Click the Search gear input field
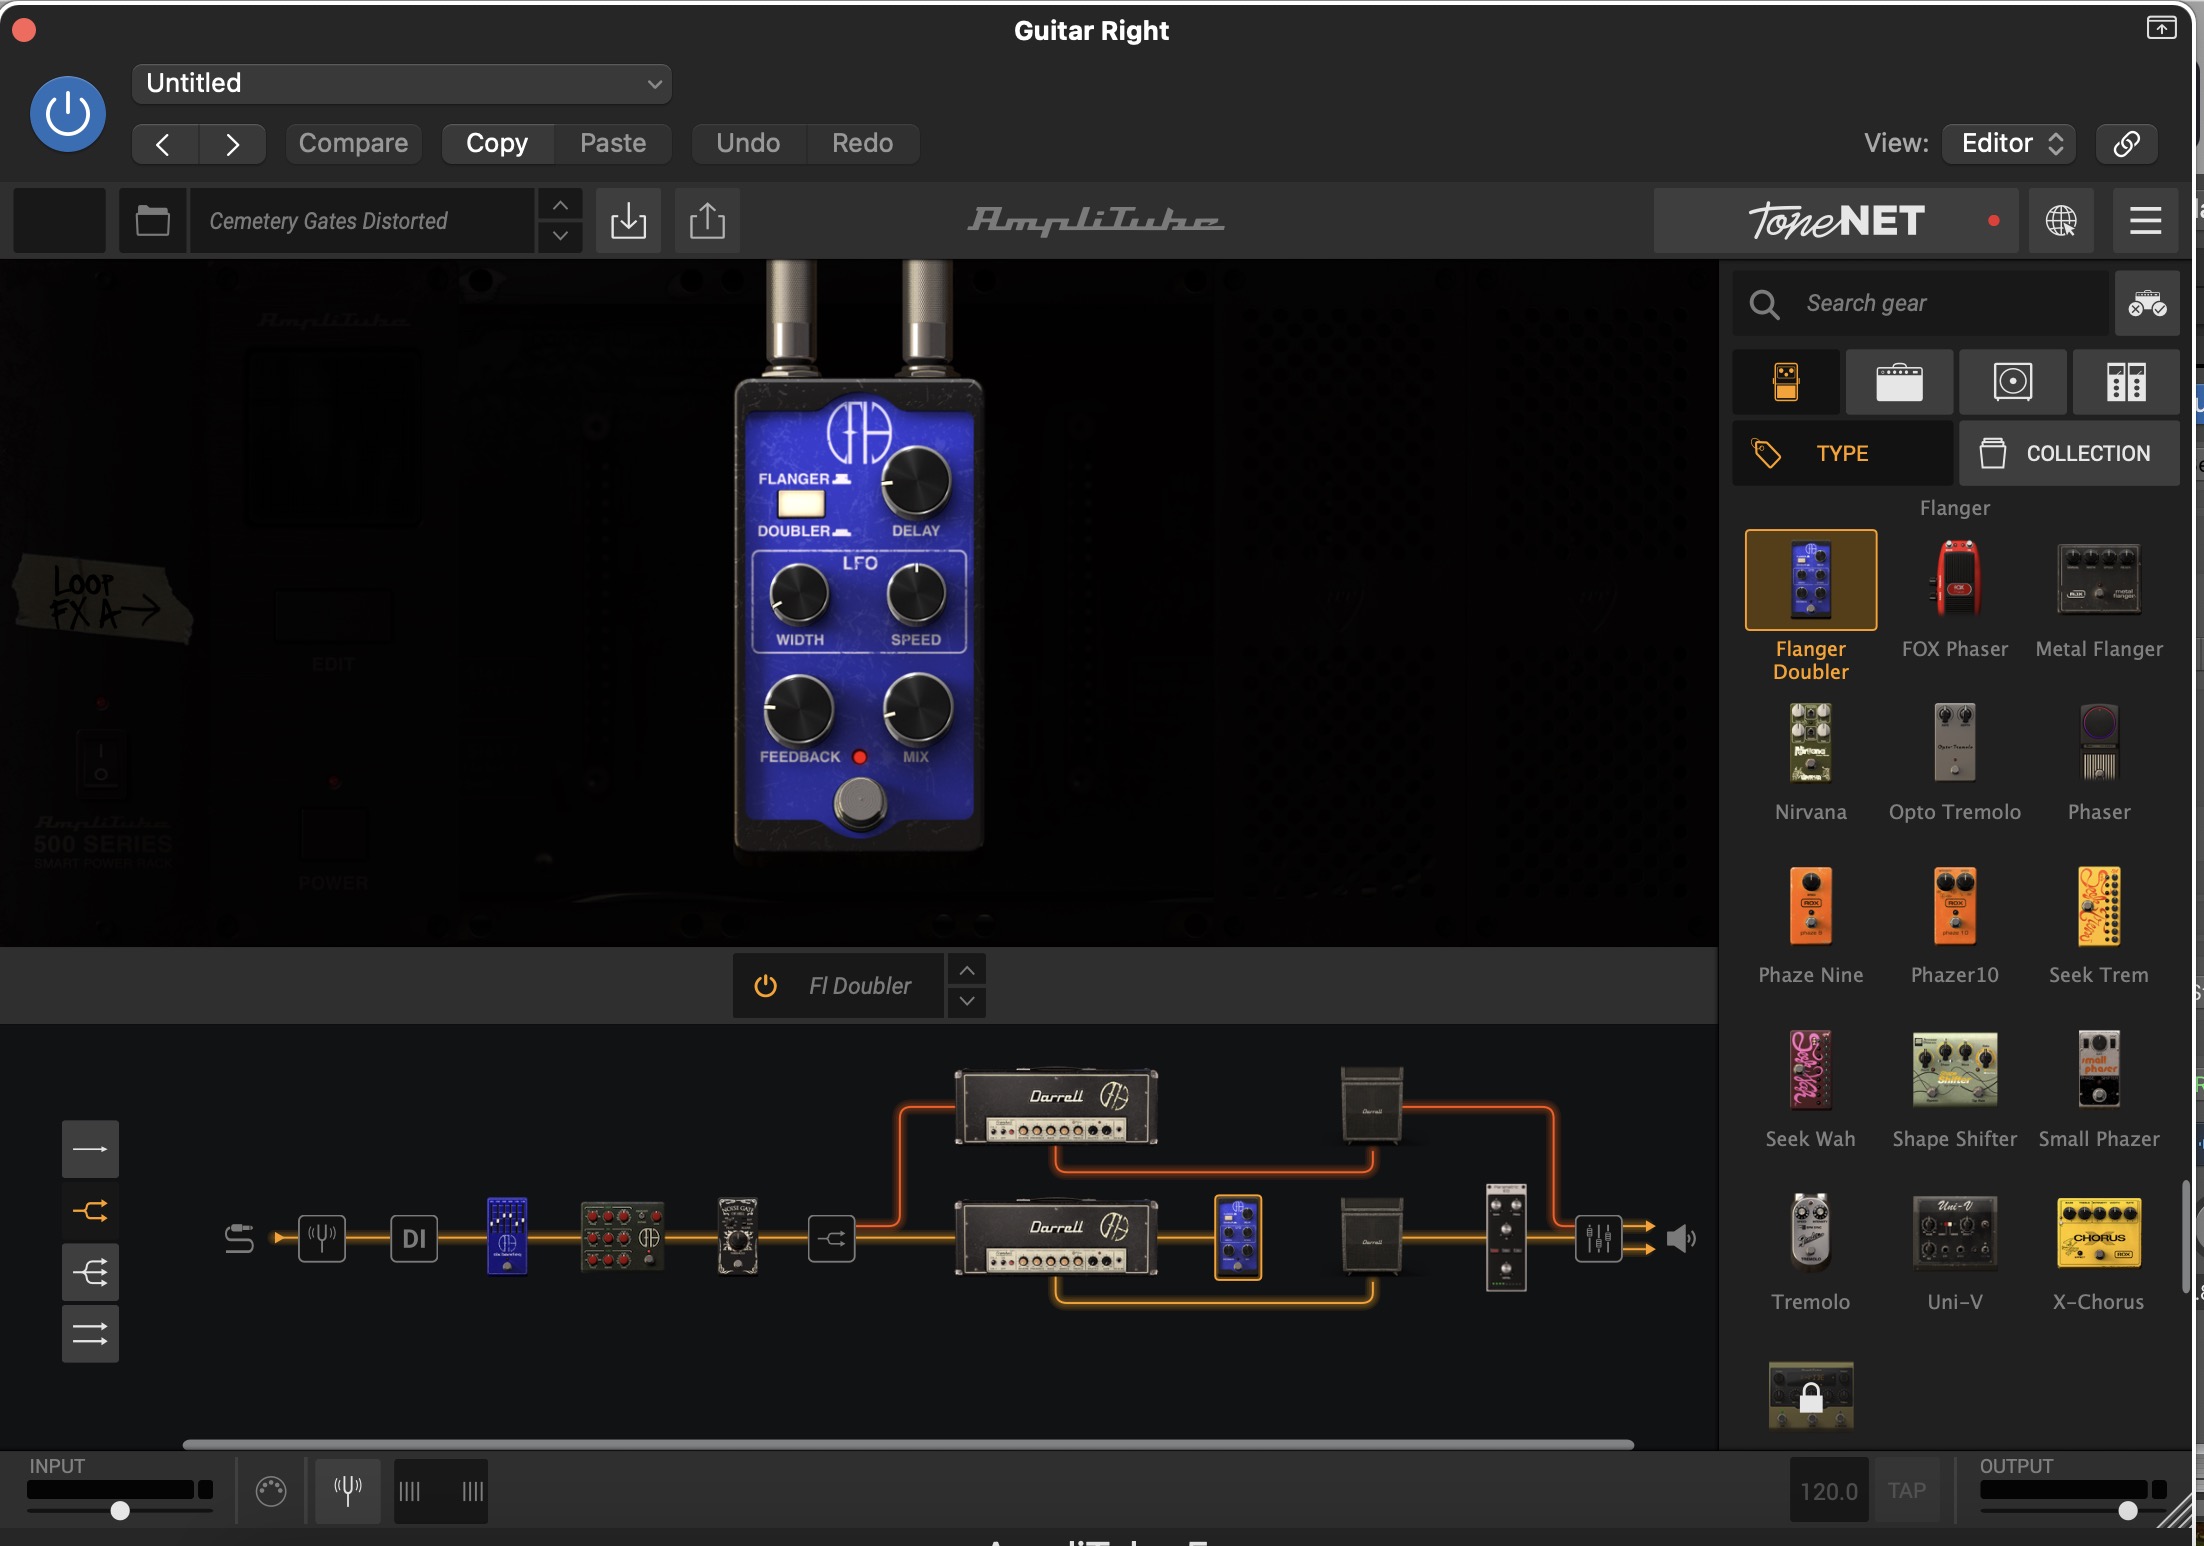 pos(1921,303)
